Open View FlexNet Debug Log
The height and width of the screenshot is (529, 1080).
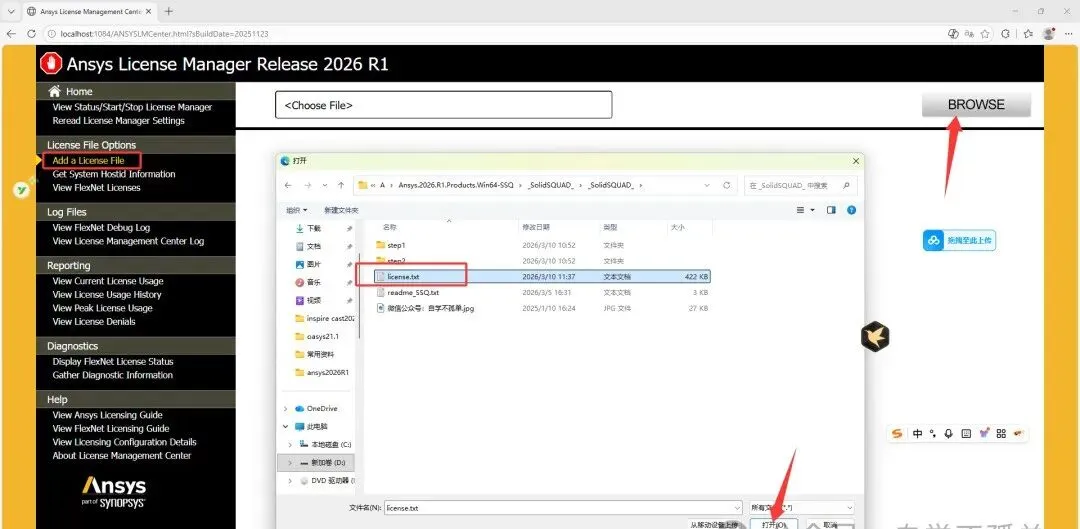101,227
